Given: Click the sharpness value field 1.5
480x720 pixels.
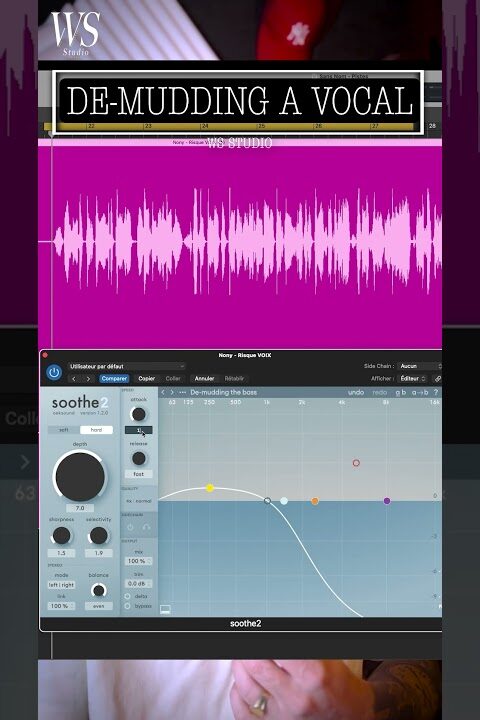Looking at the screenshot, I should [61, 553].
